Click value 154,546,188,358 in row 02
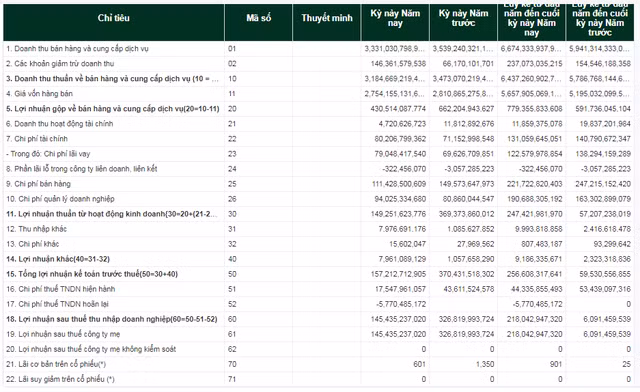Viewport: 640px width, 392px height. pos(603,64)
